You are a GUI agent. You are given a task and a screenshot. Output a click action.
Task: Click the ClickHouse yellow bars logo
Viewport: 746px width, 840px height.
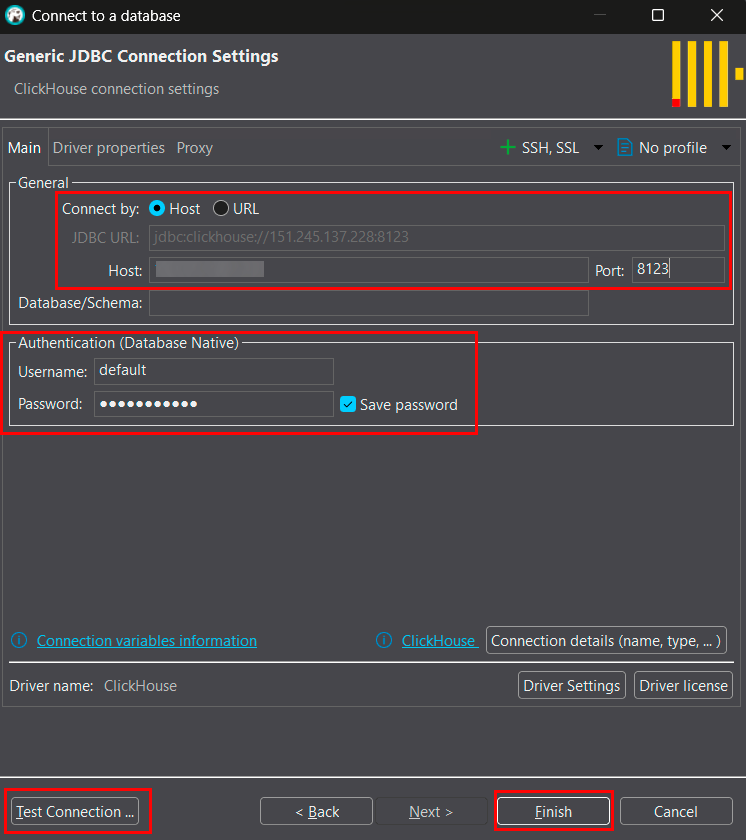coord(706,74)
